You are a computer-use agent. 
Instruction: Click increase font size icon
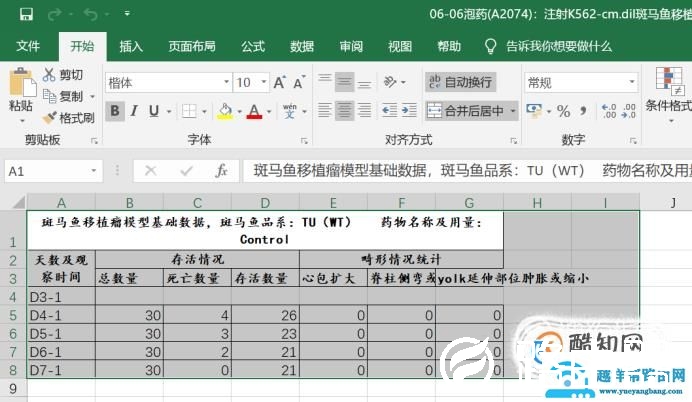280,83
